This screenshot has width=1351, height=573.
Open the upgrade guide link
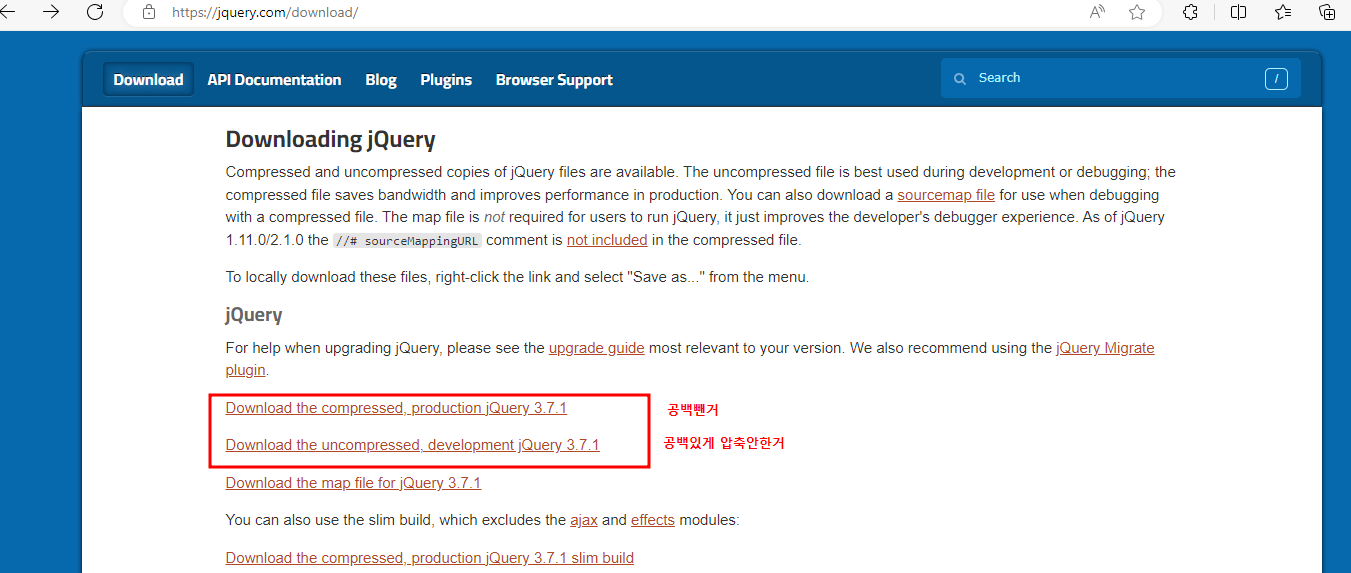click(x=597, y=348)
